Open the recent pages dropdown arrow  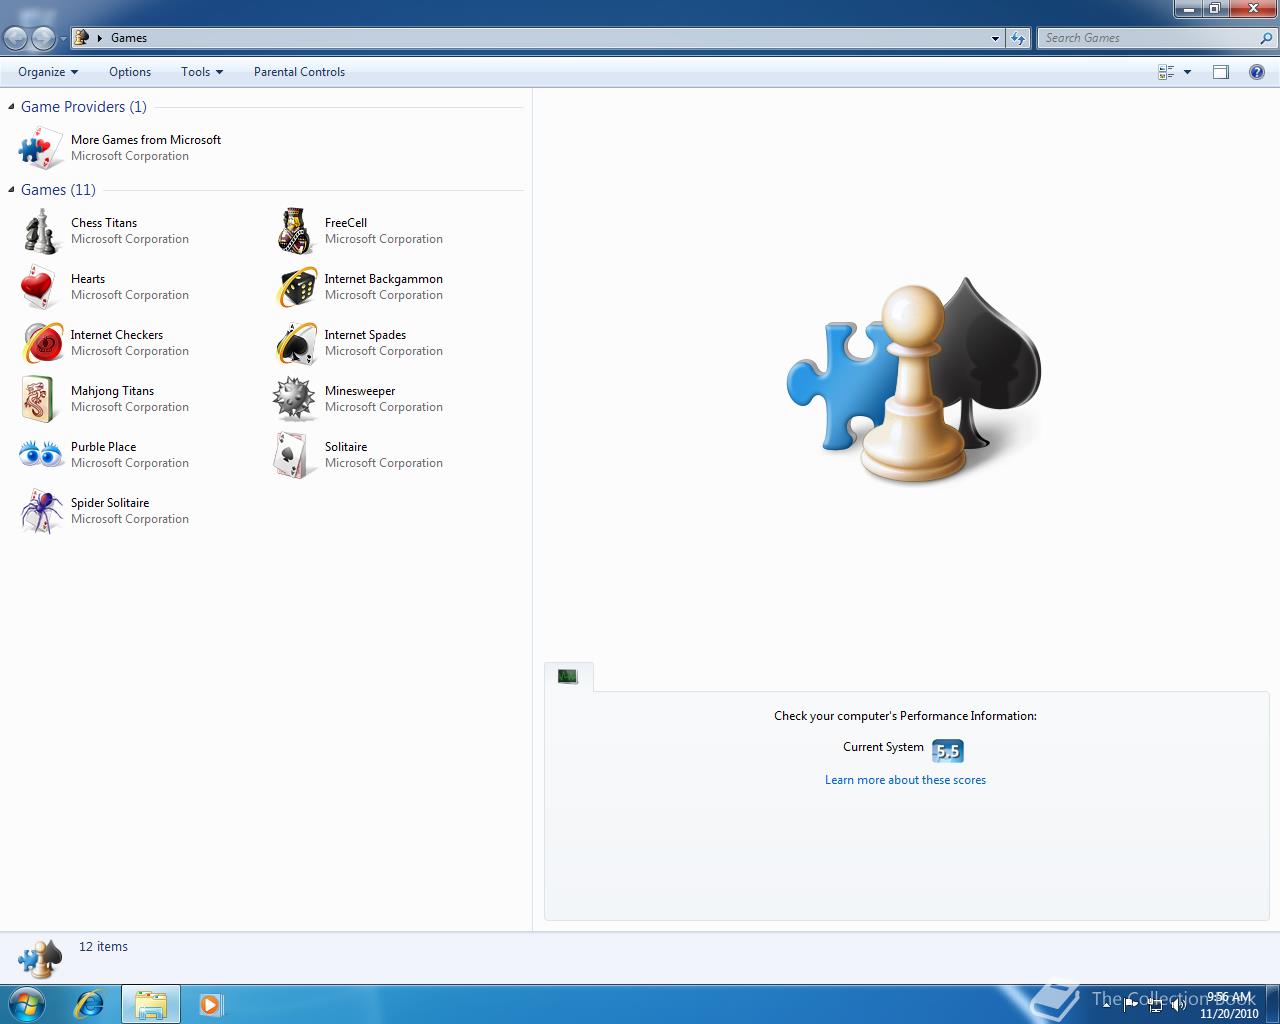coord(63,38)
